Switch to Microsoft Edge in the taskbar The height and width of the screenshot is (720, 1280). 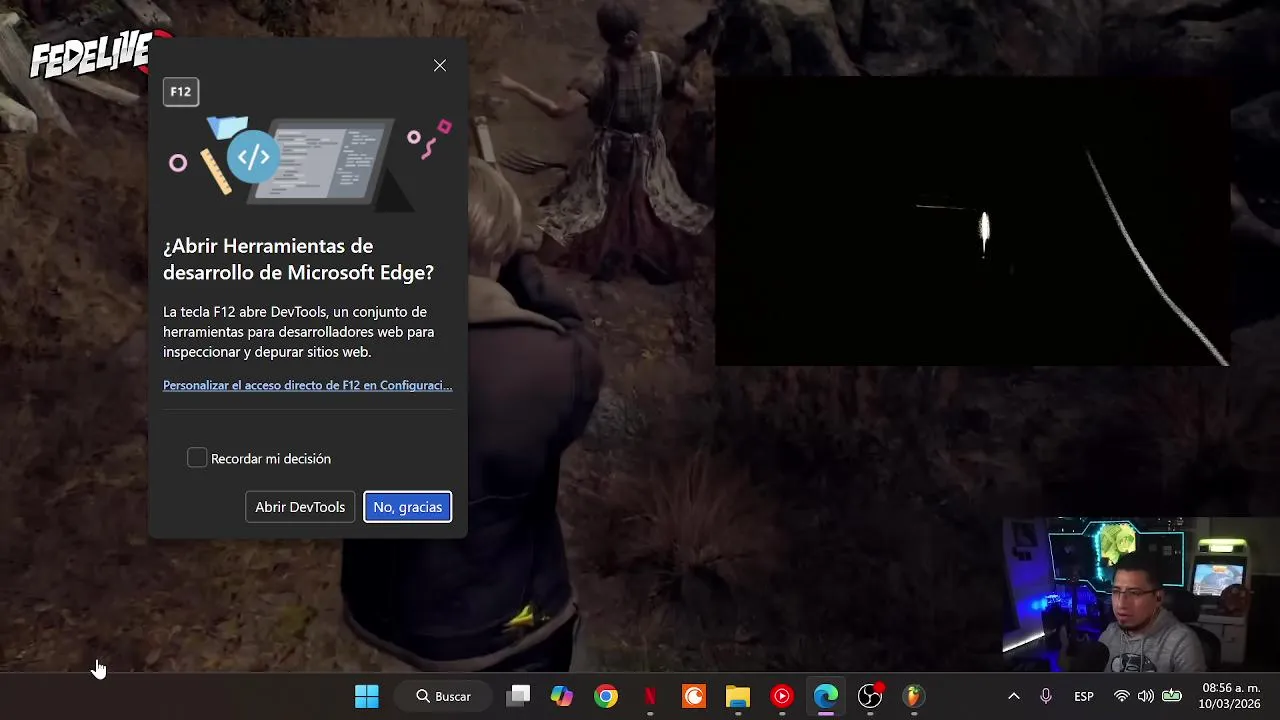(826, 696)
